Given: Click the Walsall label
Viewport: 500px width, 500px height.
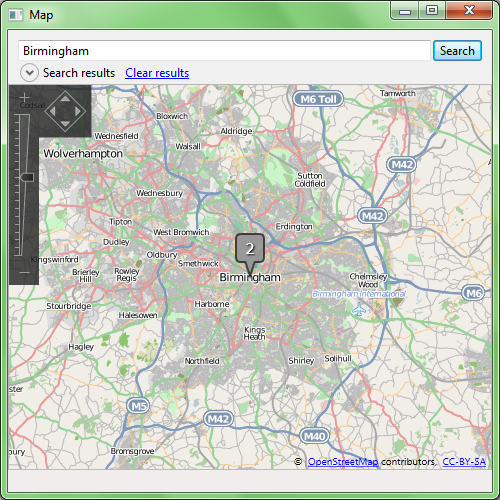Looking at the screenshot, I should tap(188, 146).
